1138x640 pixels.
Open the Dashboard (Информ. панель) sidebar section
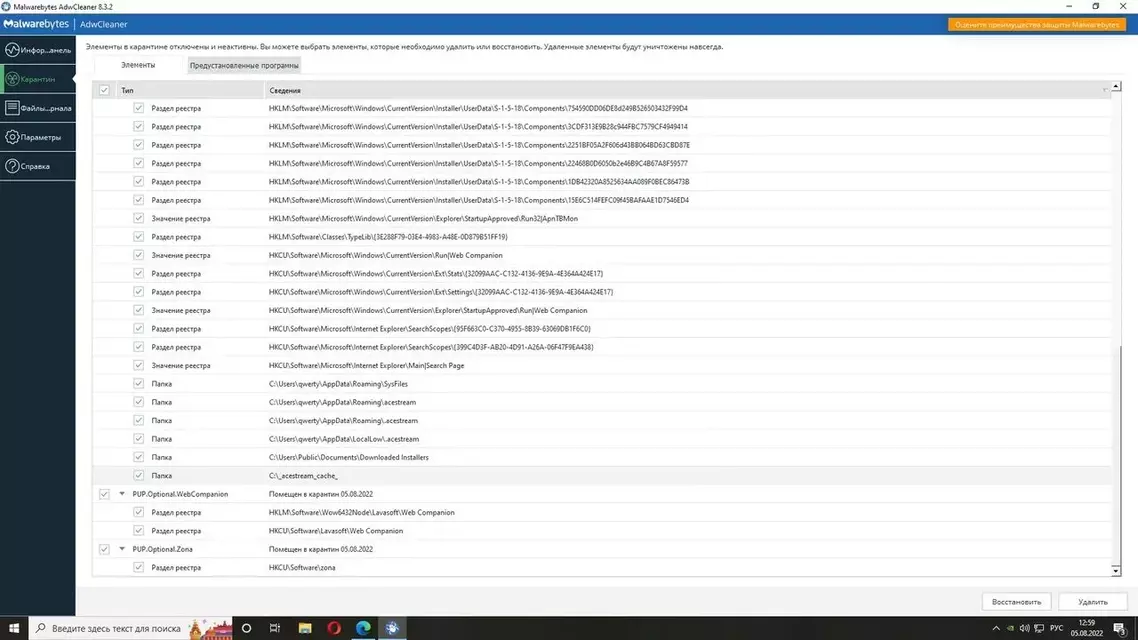[38, 50]
